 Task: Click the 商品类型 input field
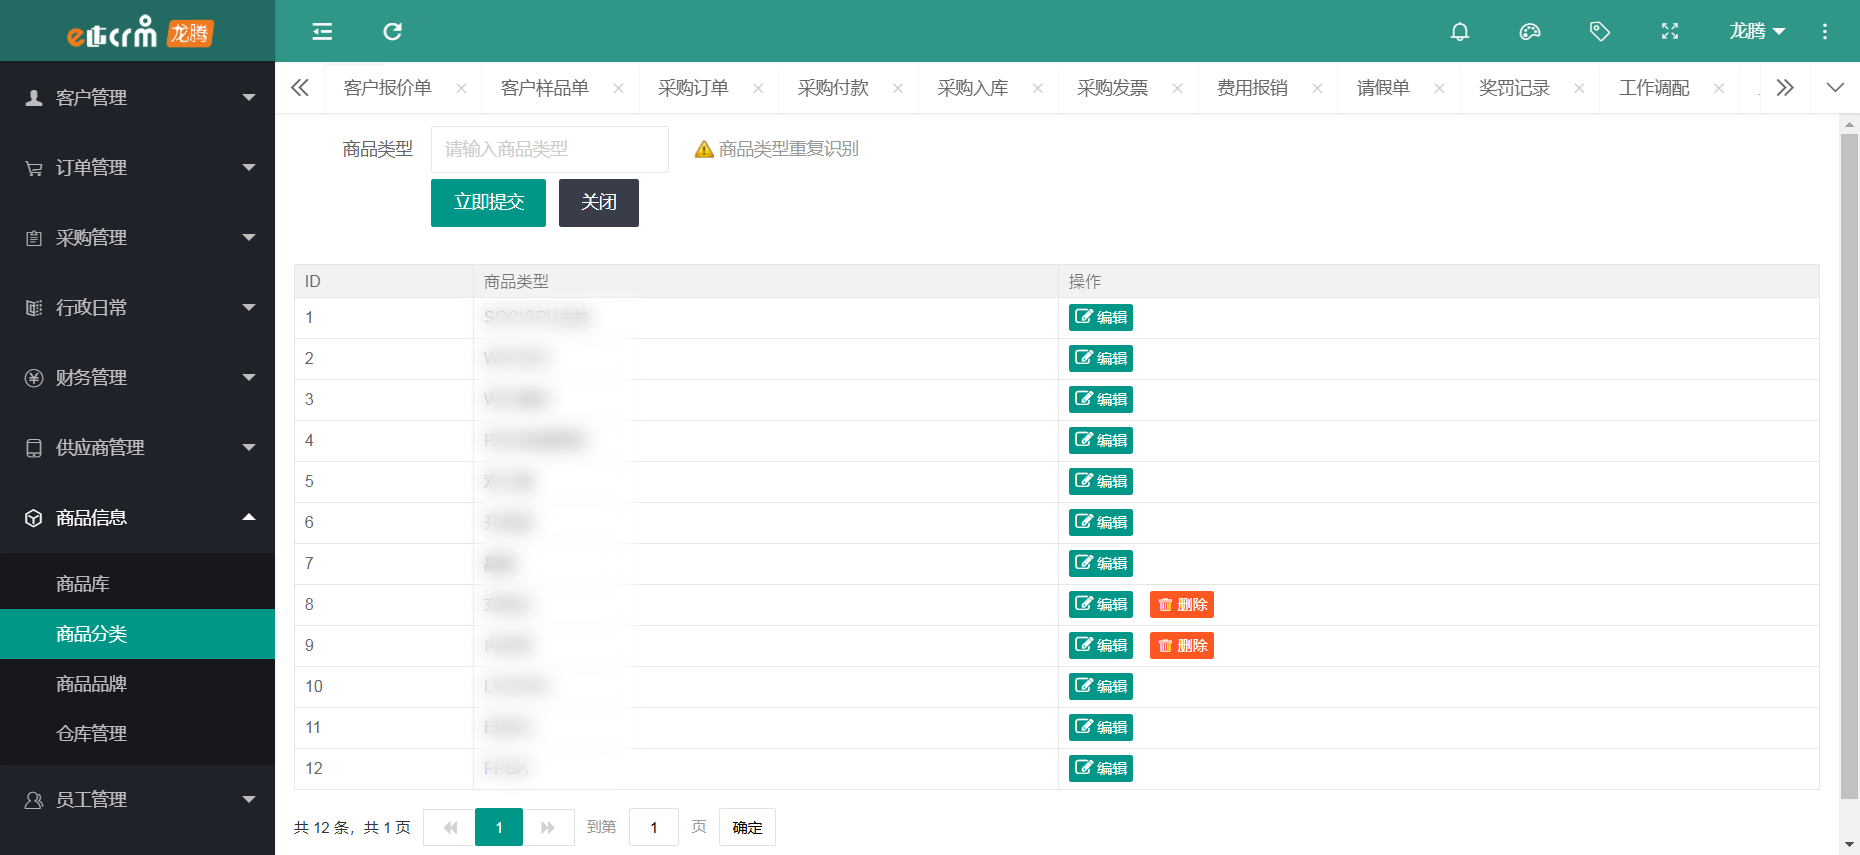pos(549,149)
